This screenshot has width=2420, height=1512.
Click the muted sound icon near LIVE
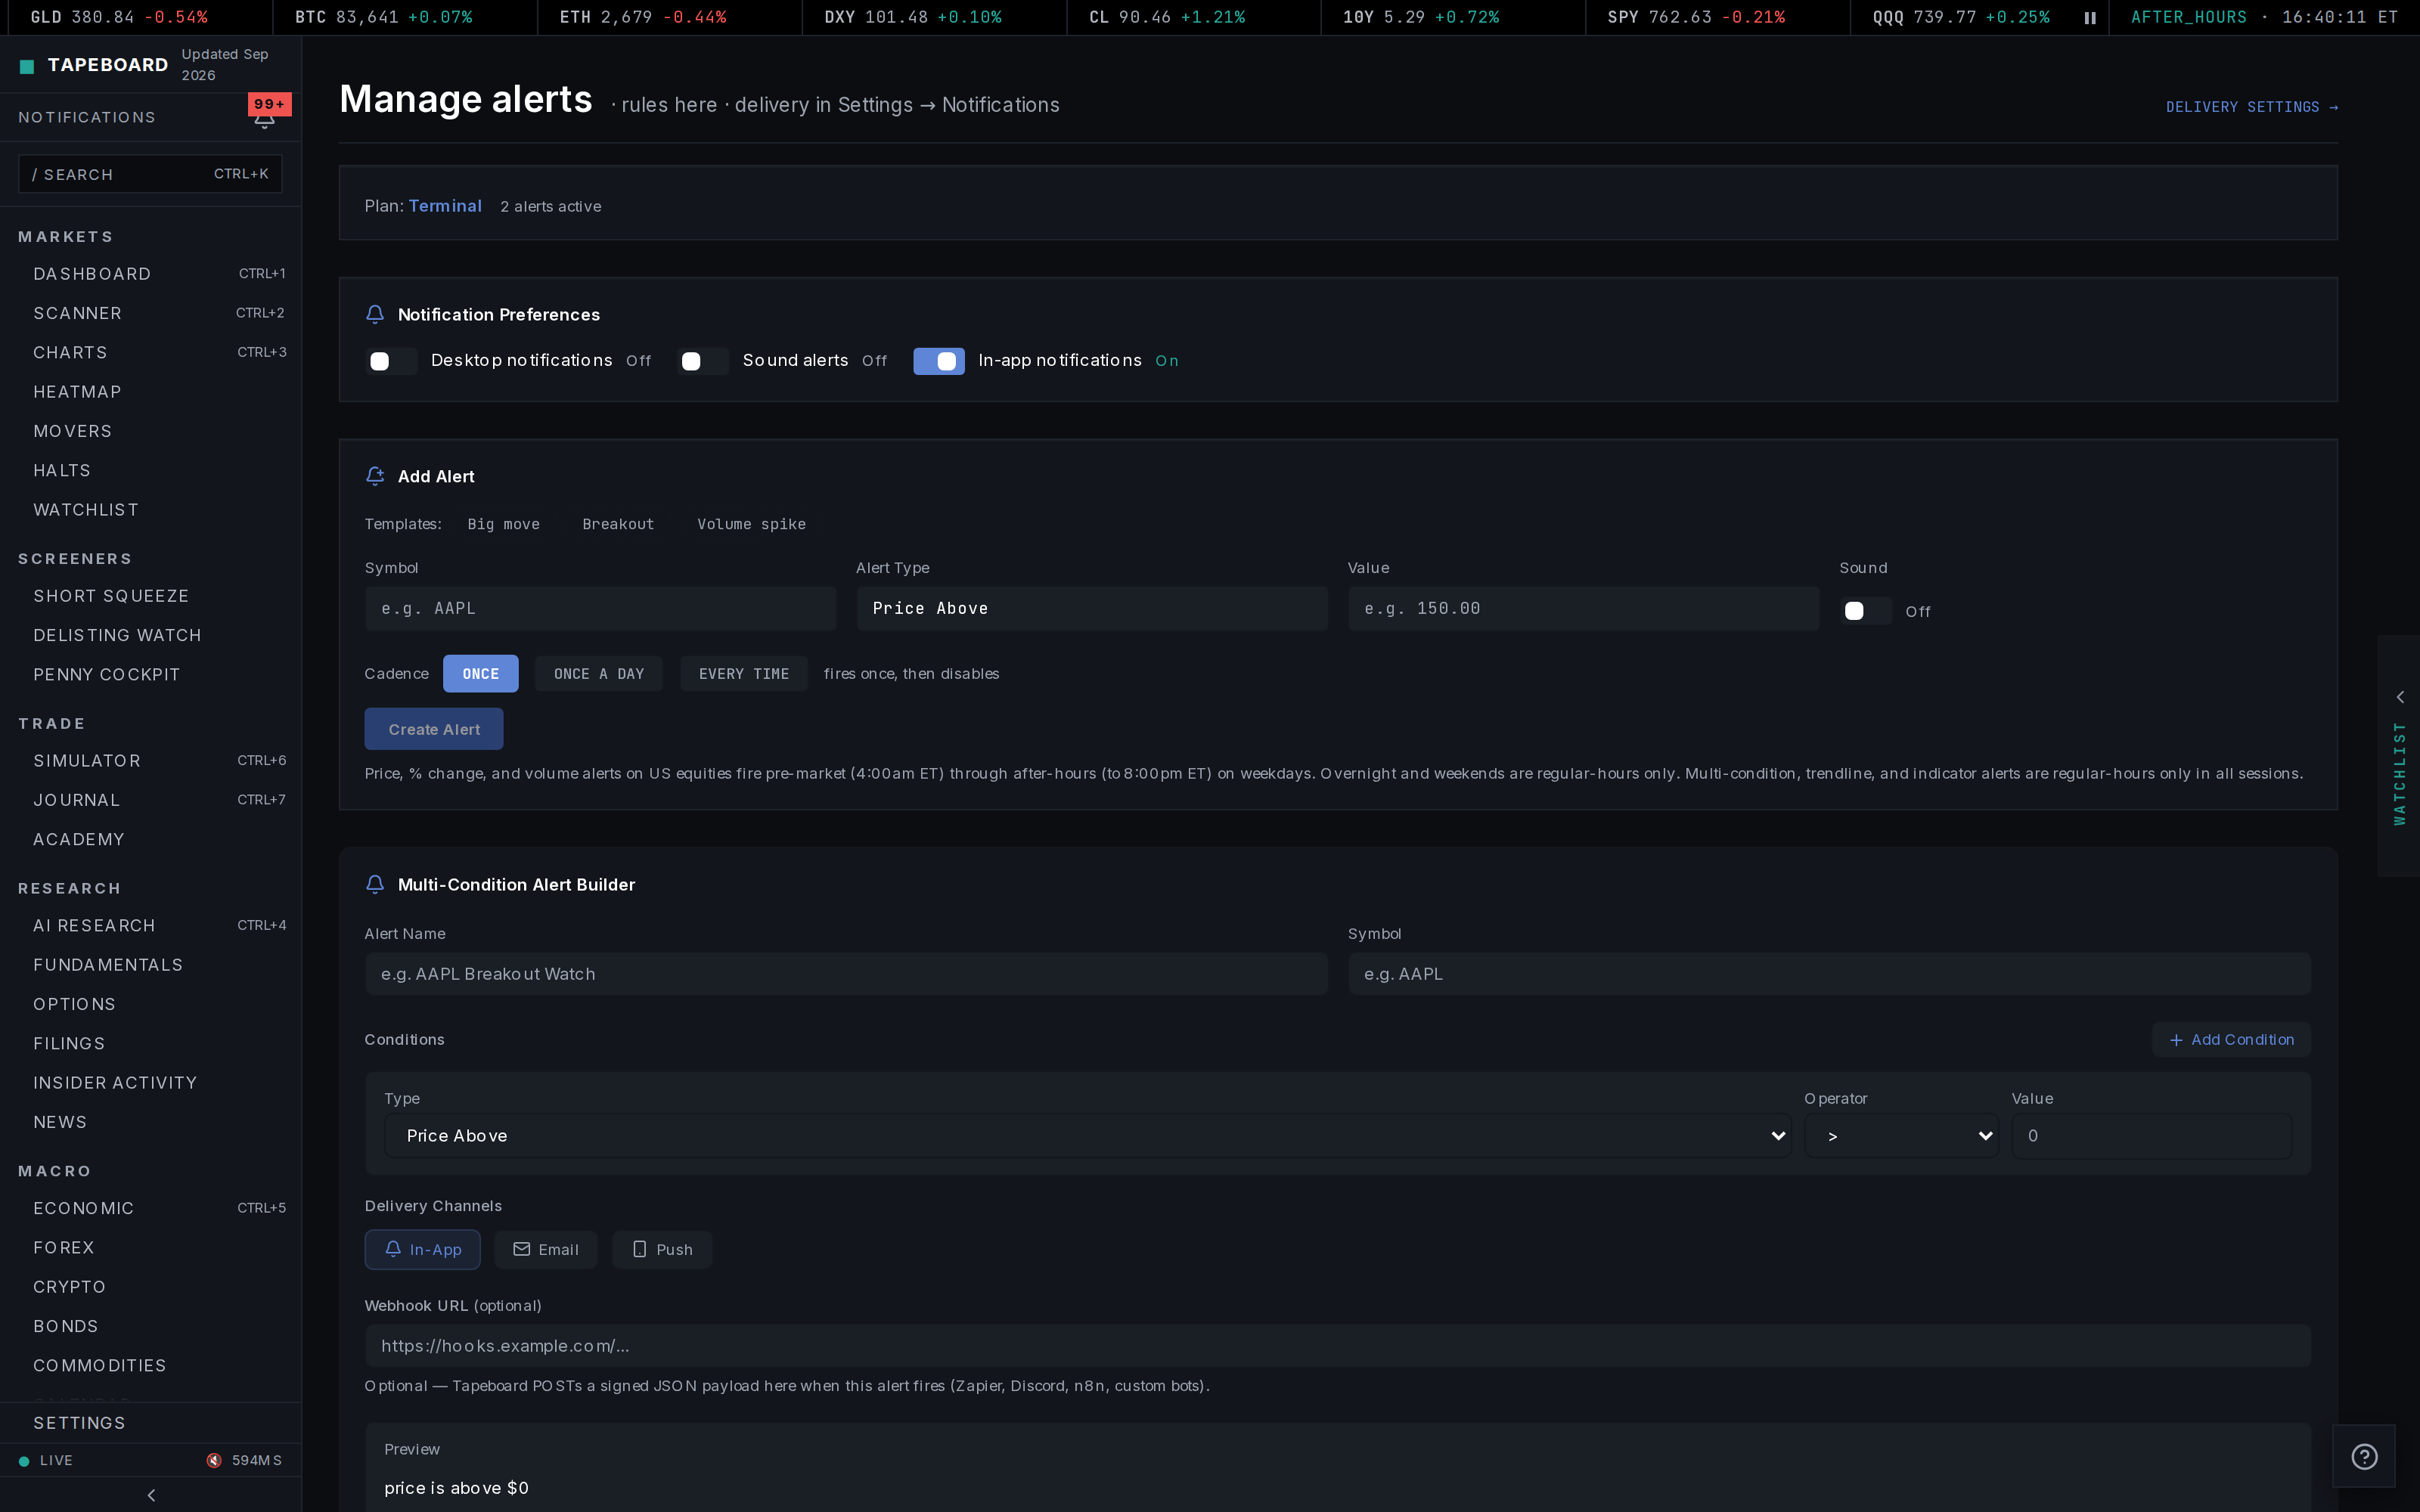tap(214, 1460)
